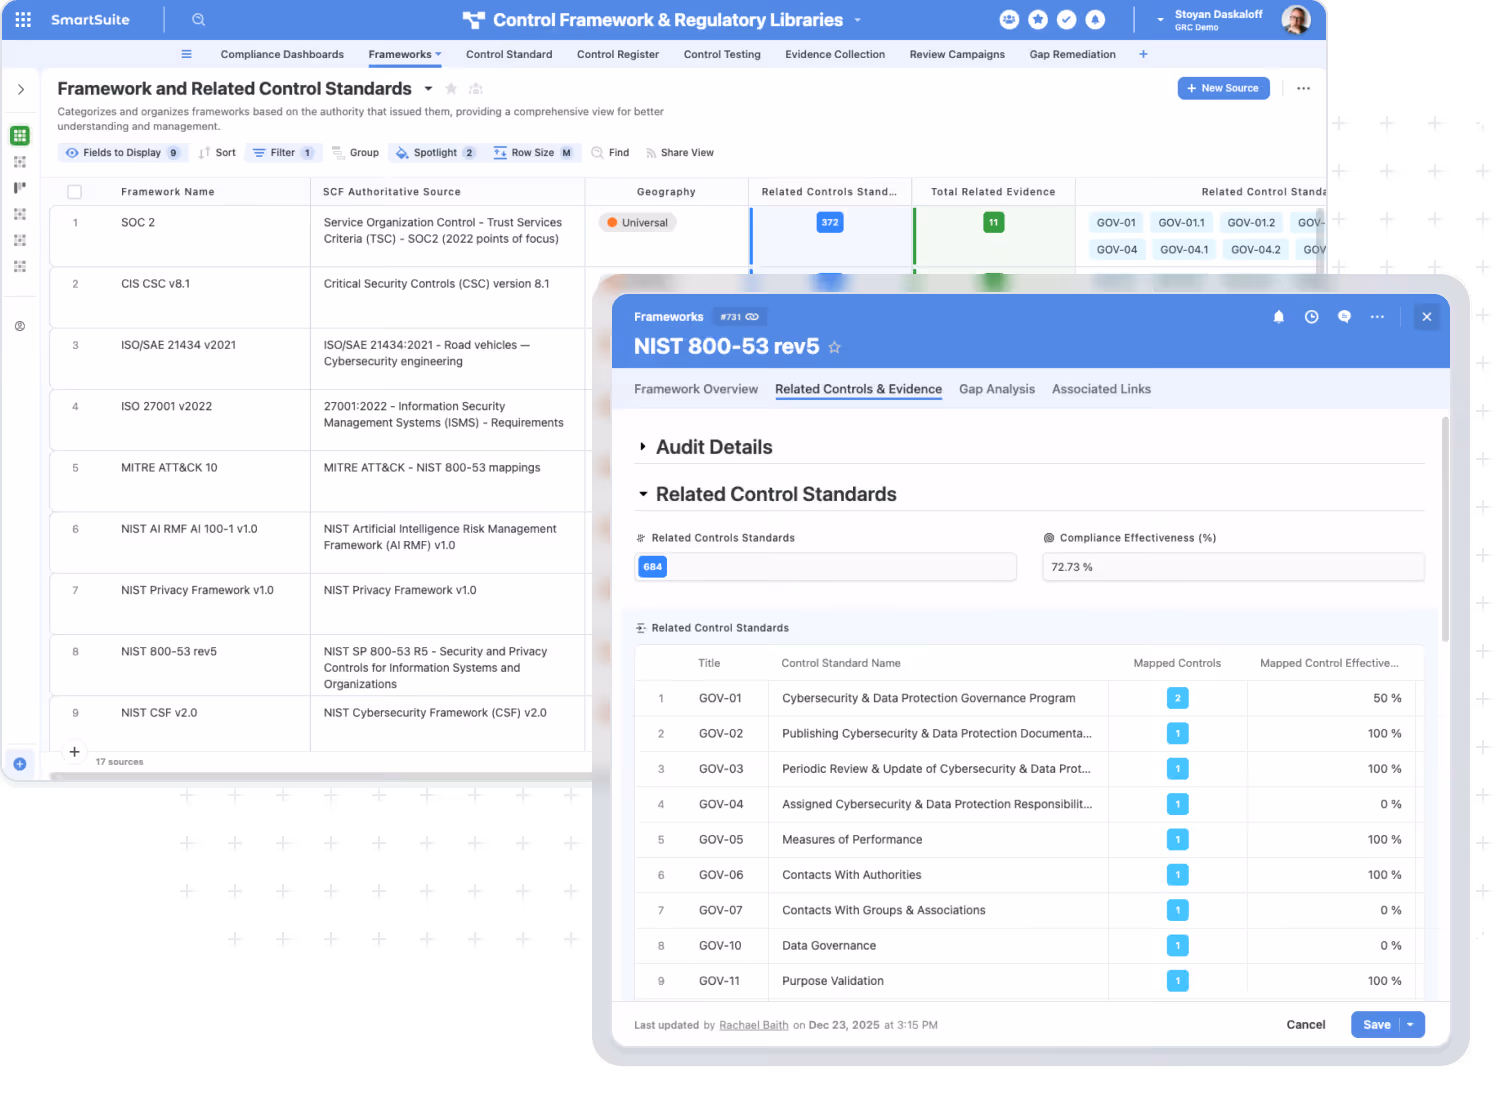The width and height of the screenshot is (1500, 1100).
Task: Click the GOV-04.2 linked record chip
Action: [x=1255, y=250]
